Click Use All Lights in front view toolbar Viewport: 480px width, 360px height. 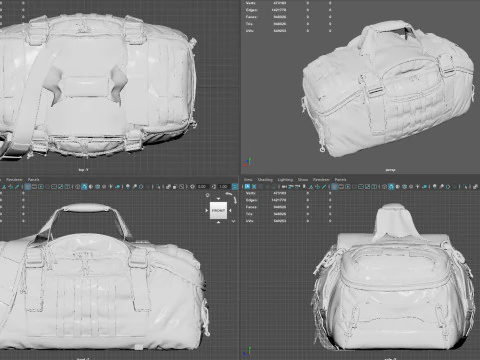point(111,187)
